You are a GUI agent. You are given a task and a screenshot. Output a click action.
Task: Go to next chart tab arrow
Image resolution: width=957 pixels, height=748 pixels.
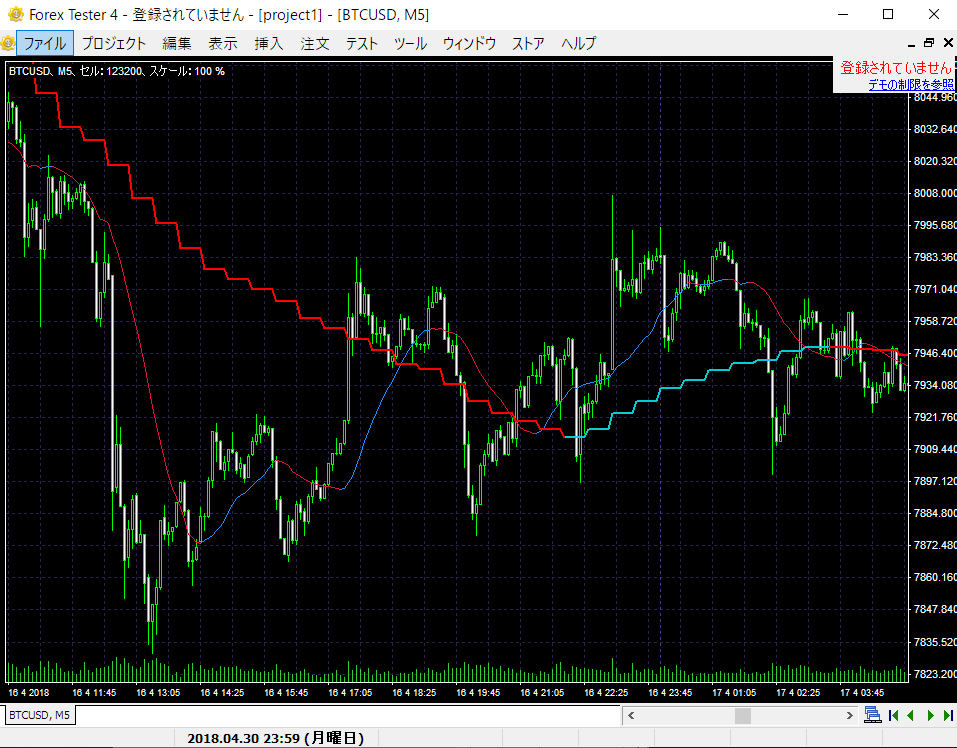coord(931,715)
